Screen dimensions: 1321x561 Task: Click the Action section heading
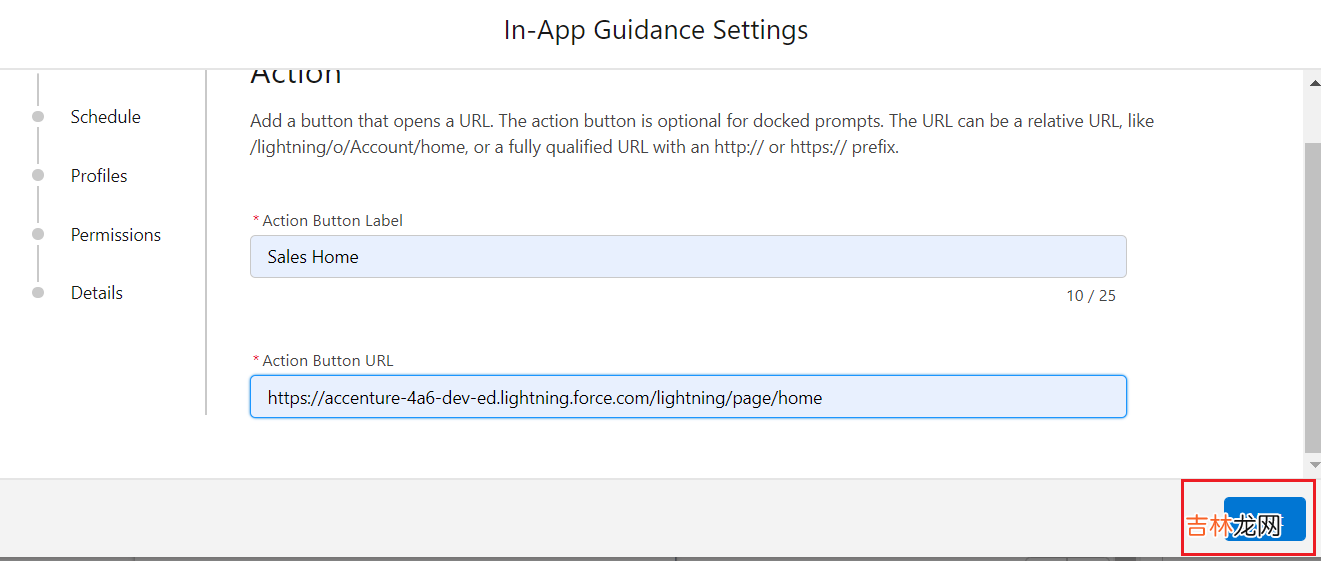[x=296, y=76]
